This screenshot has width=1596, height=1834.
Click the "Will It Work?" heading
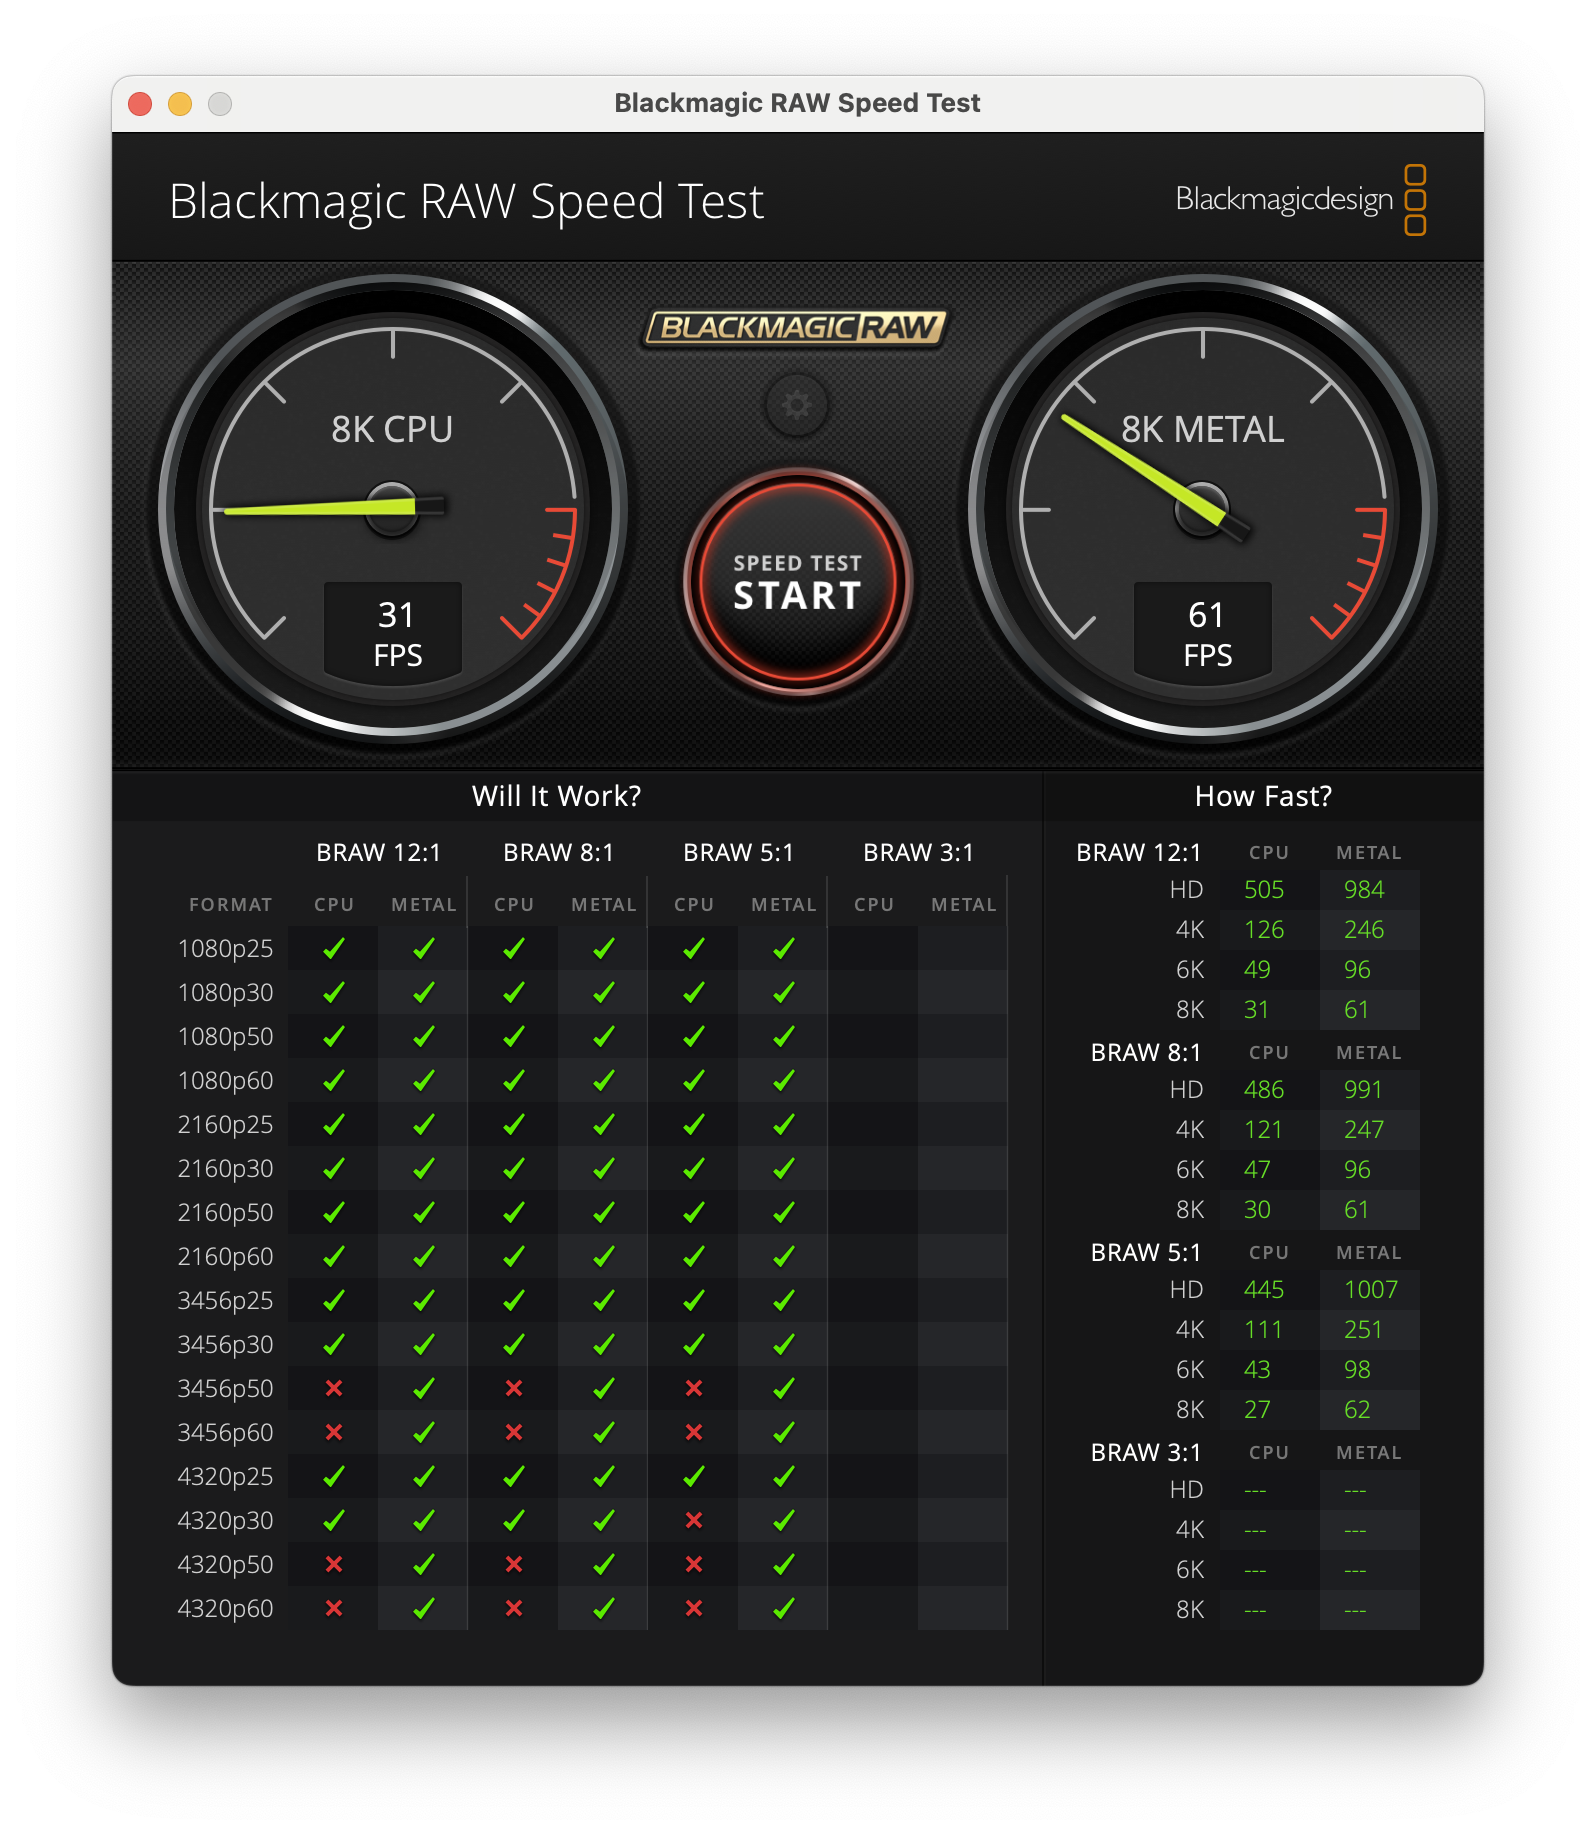pyautogui.click(x=556, y=796)
